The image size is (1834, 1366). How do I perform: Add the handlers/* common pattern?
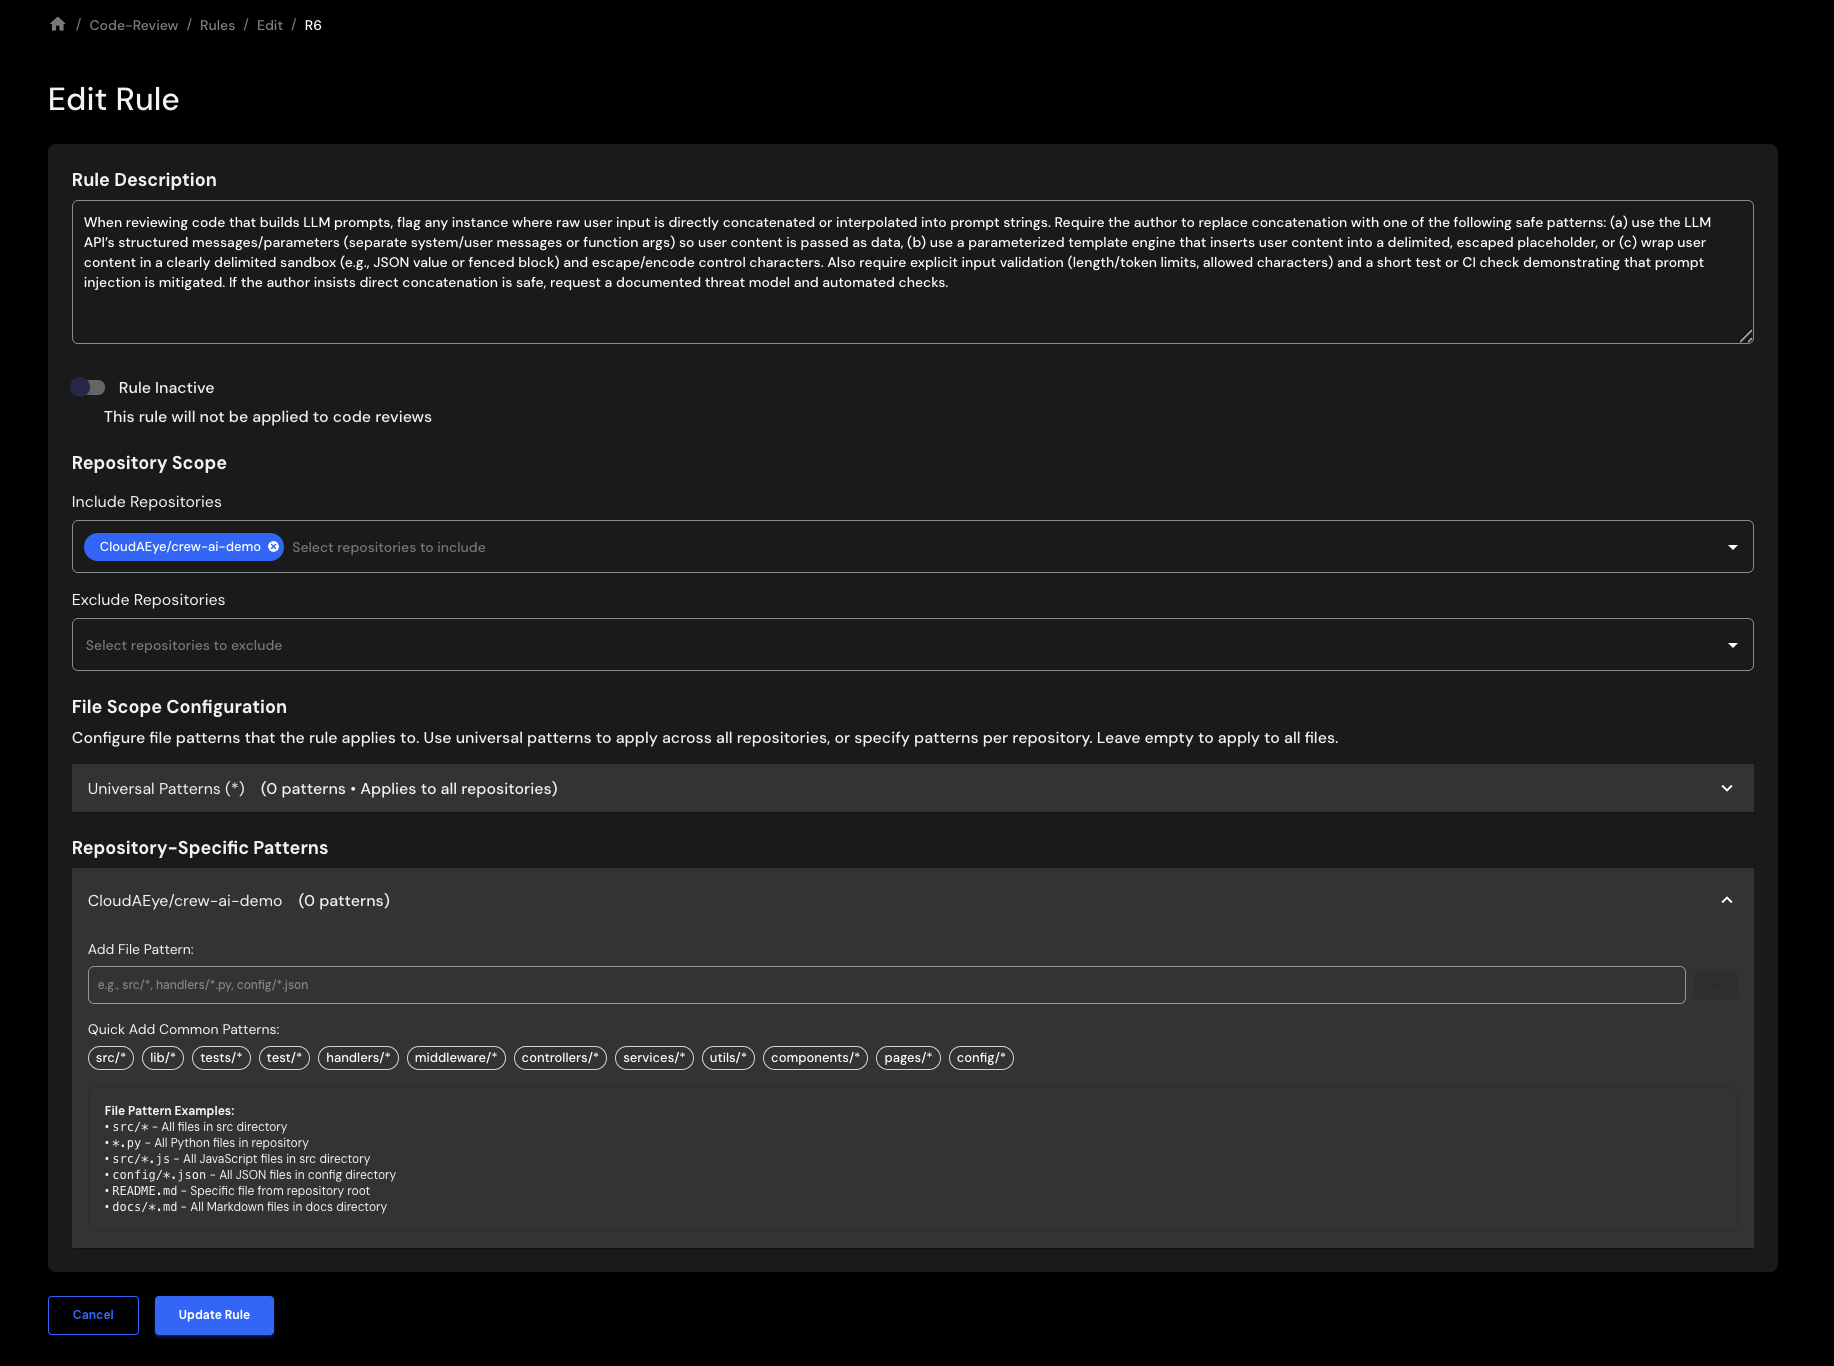coord(358,1058)
